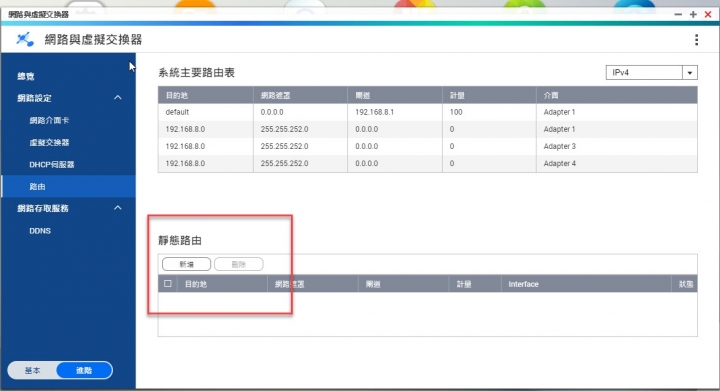
Task: Click the IPv4 combo box field
Action: coord(652,73)
